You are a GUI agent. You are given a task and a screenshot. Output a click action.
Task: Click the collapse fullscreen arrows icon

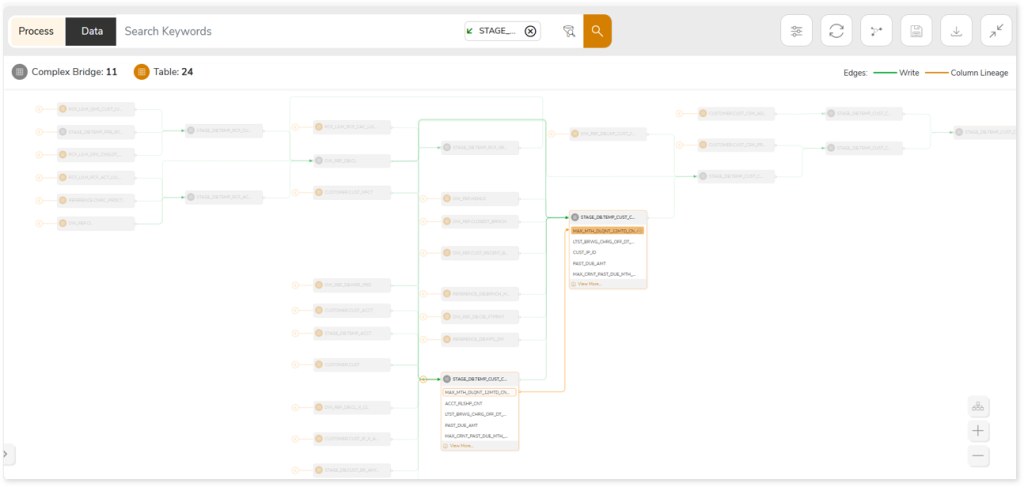[x=996, y=31]
